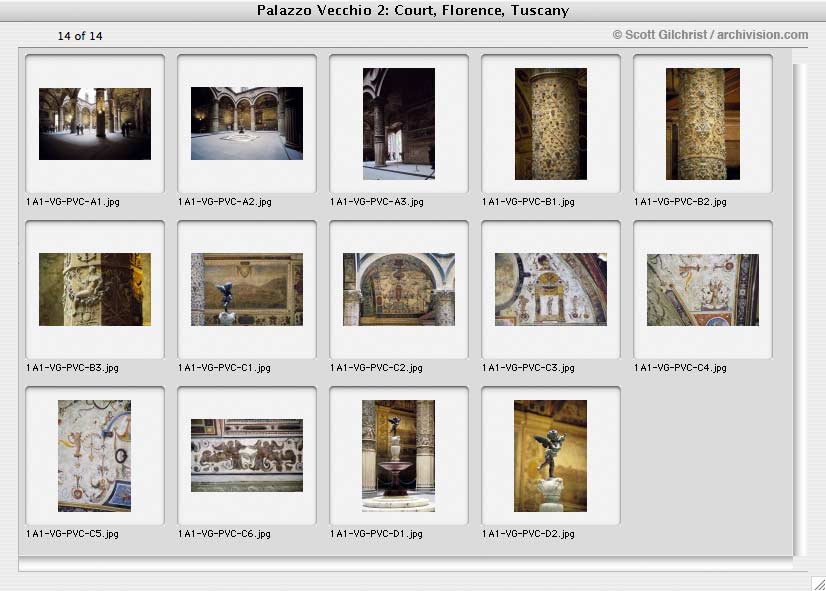
Task: Open thumbnail 1A1-VG-PVC-A1.jpg courtyard view
Action: (x=95, y=124)
